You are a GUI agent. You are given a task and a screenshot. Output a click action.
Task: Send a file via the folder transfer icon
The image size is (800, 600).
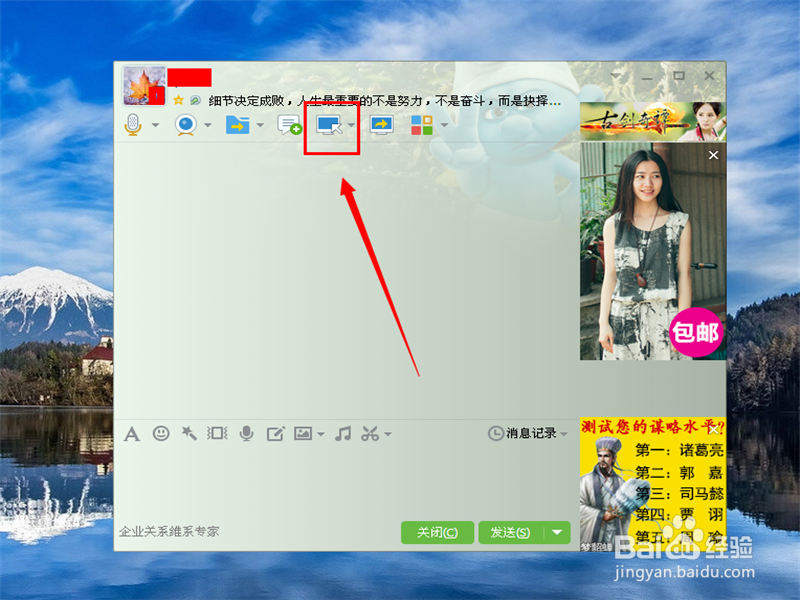(x=236, y=124)
